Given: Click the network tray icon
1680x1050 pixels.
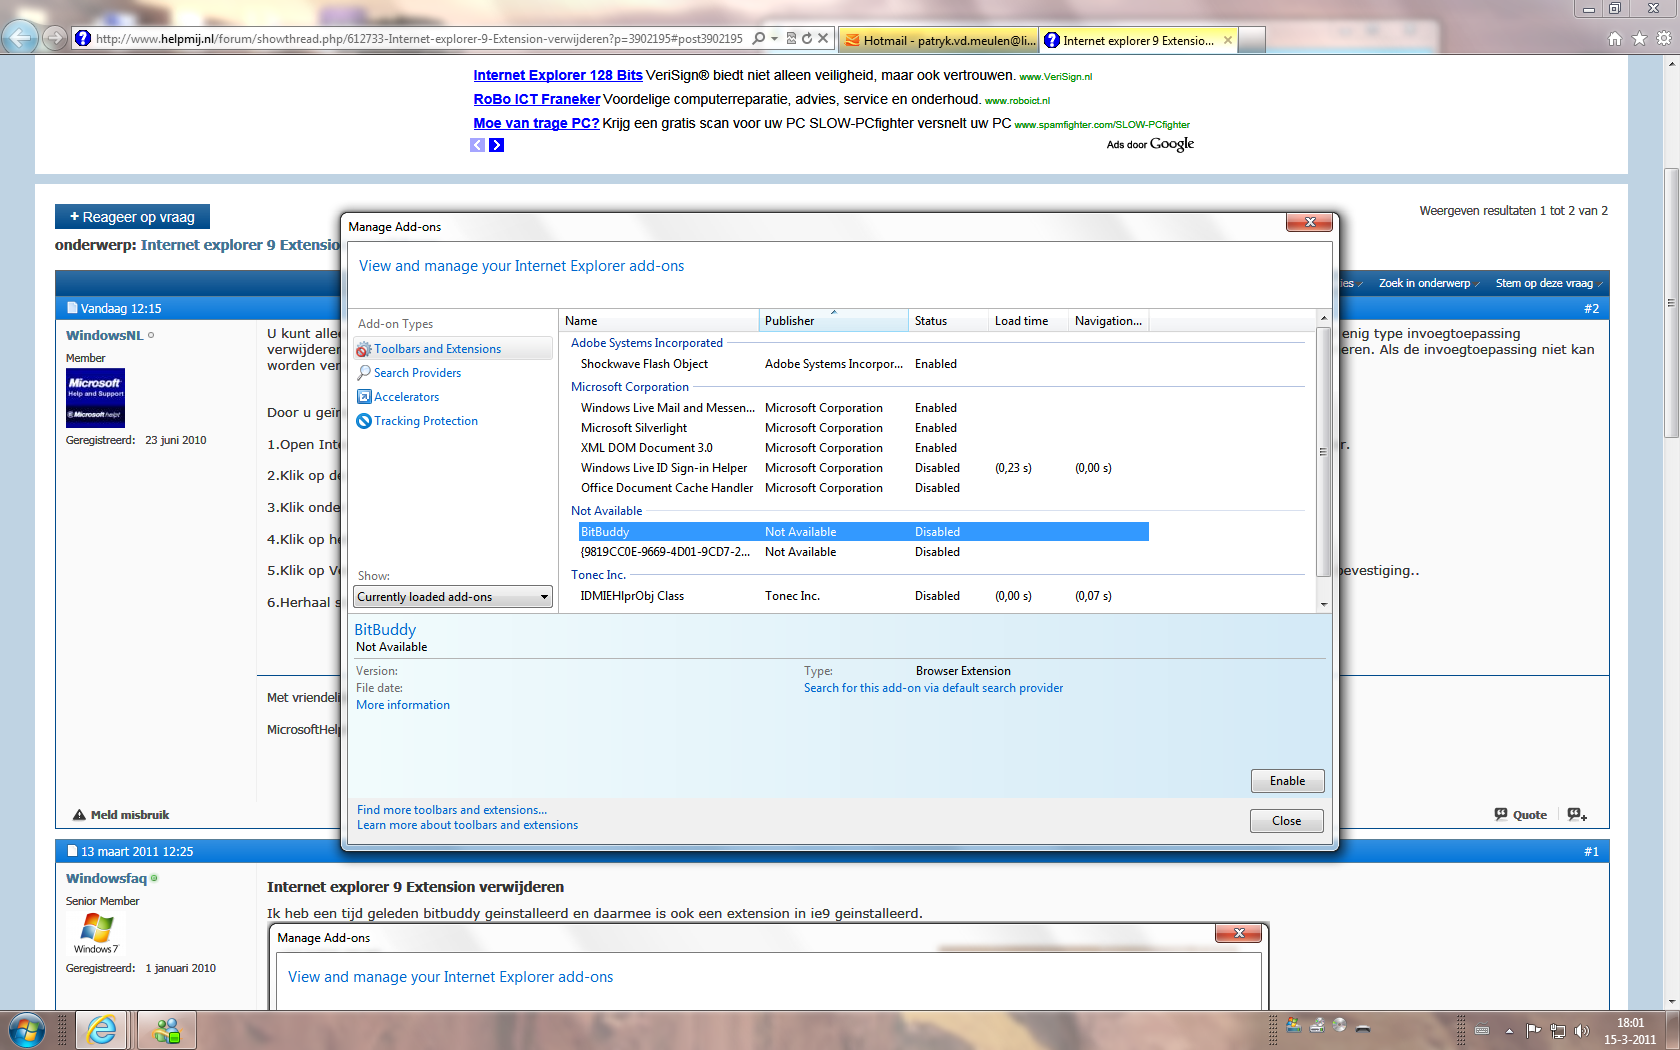Looking at the screenshot, I should [1557, 1030].
